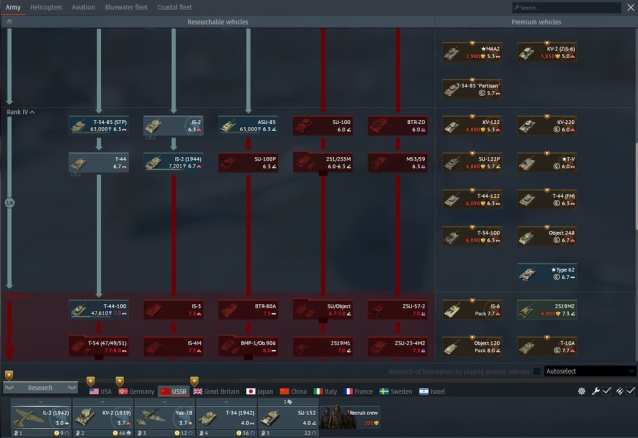Click the IS-2 (1944) vehicle tile
Image resolution: width=638 pixels, height=438 pixels.
[173, 161]
